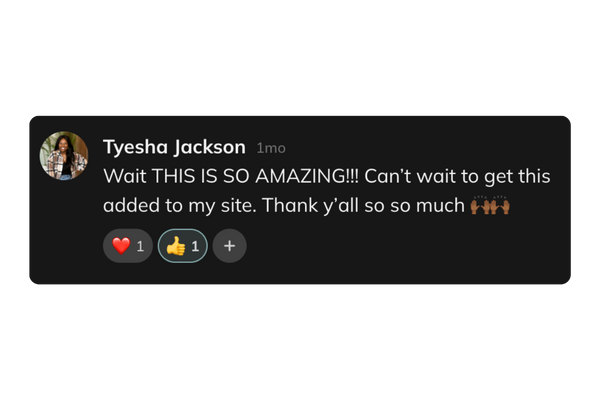600x400 pixels.
Task: Click the heart reaction count number
Action: [140, 246]
